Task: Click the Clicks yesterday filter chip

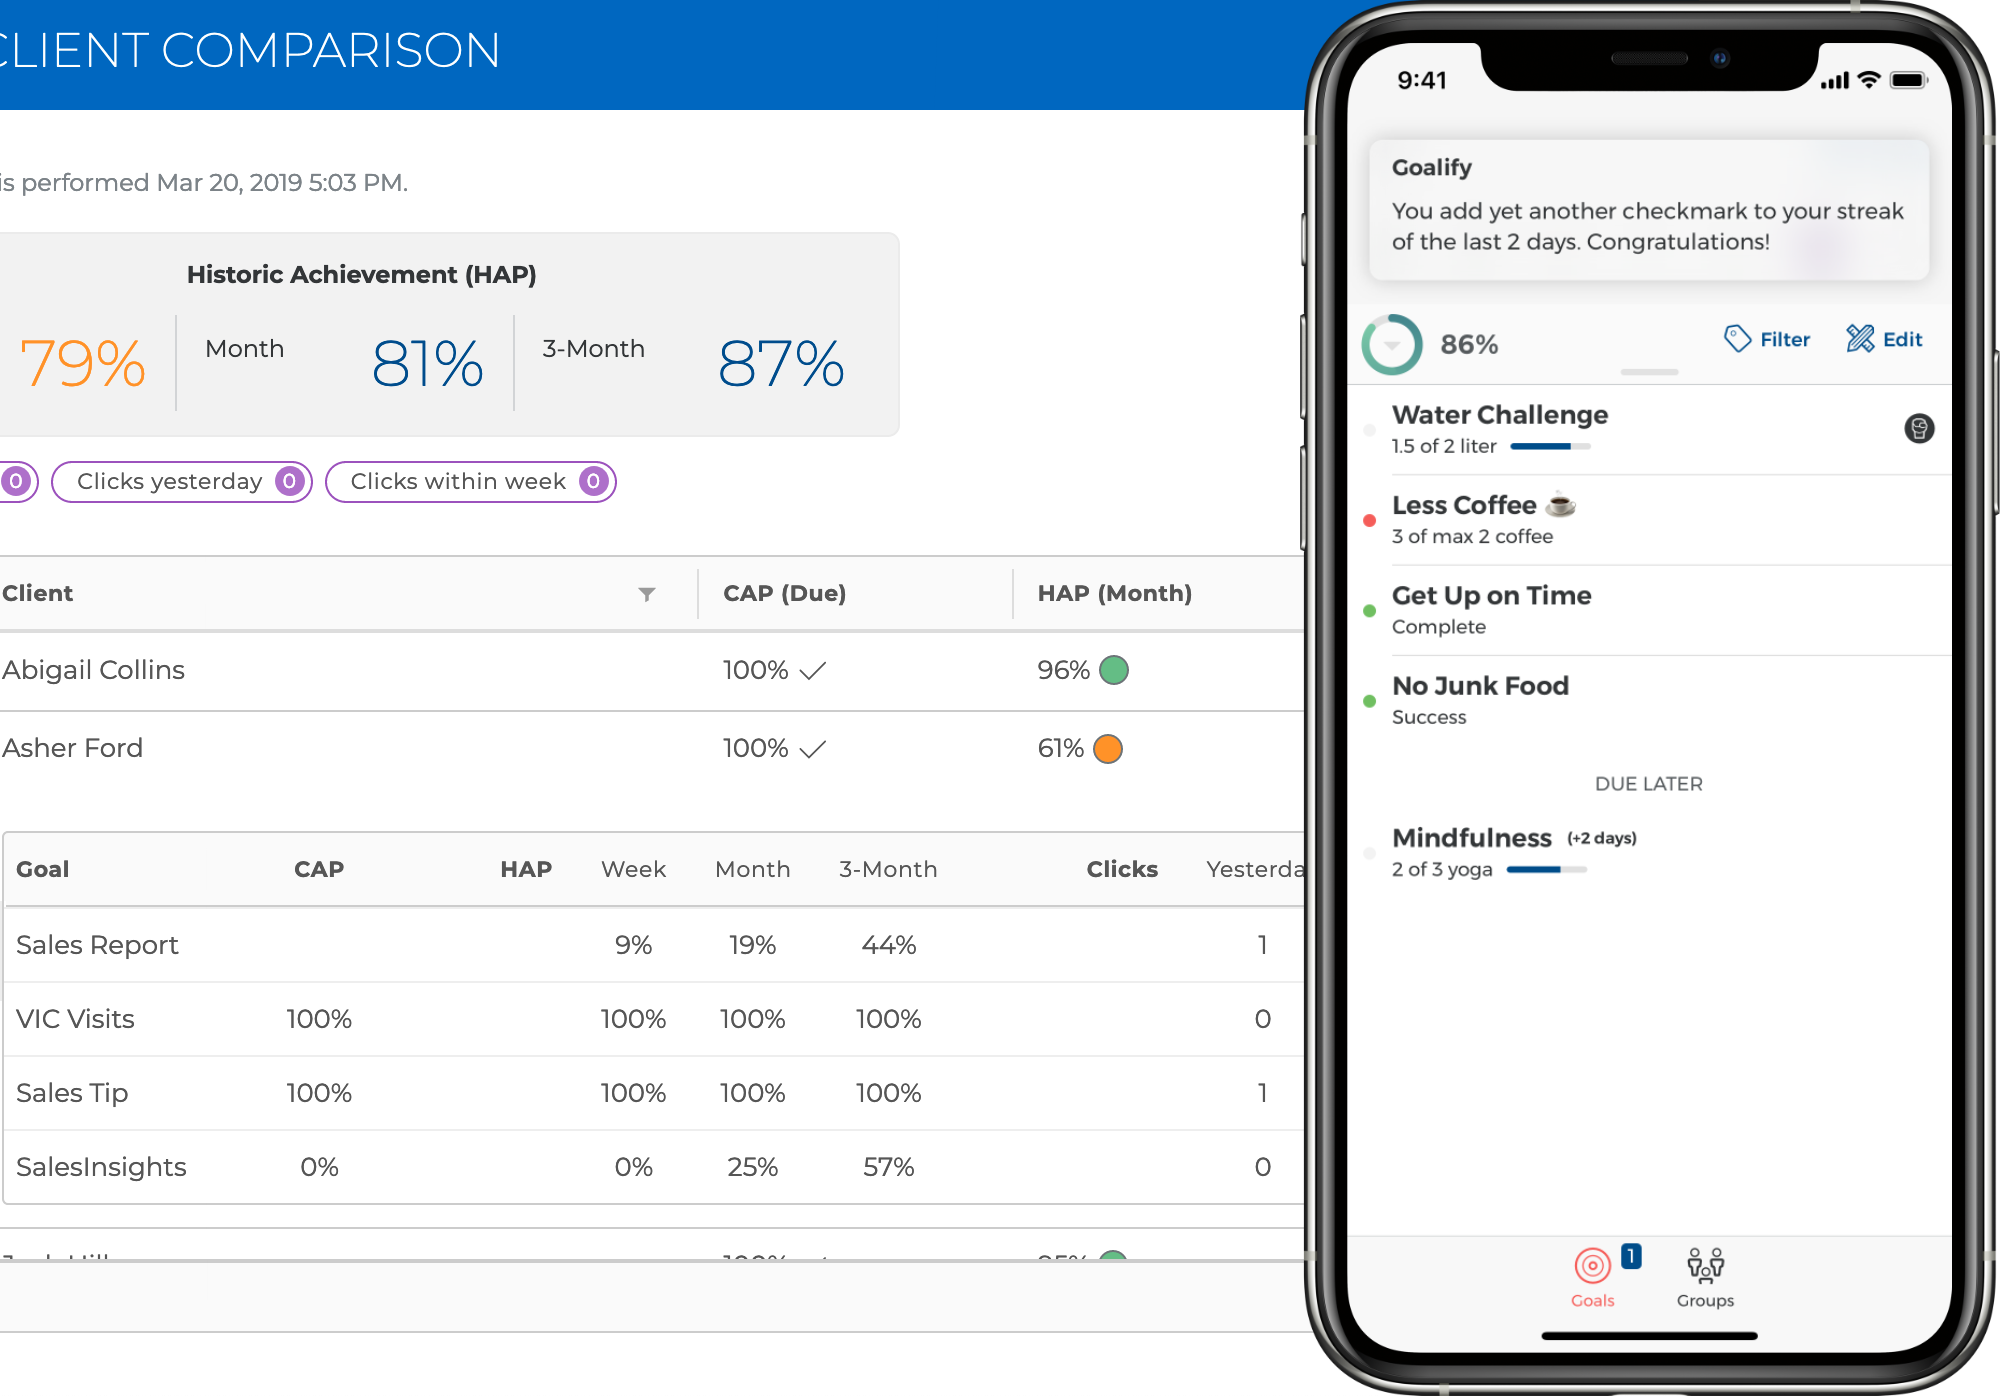Action: (181, 481)
